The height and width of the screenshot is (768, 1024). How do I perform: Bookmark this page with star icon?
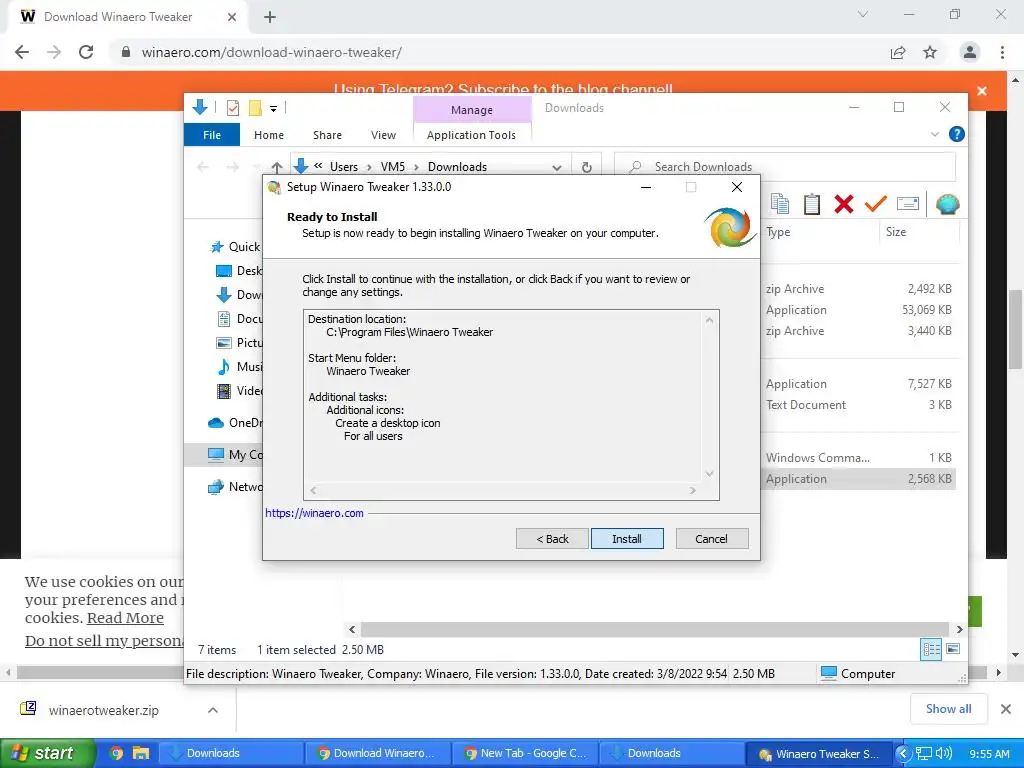coord(930,52)
